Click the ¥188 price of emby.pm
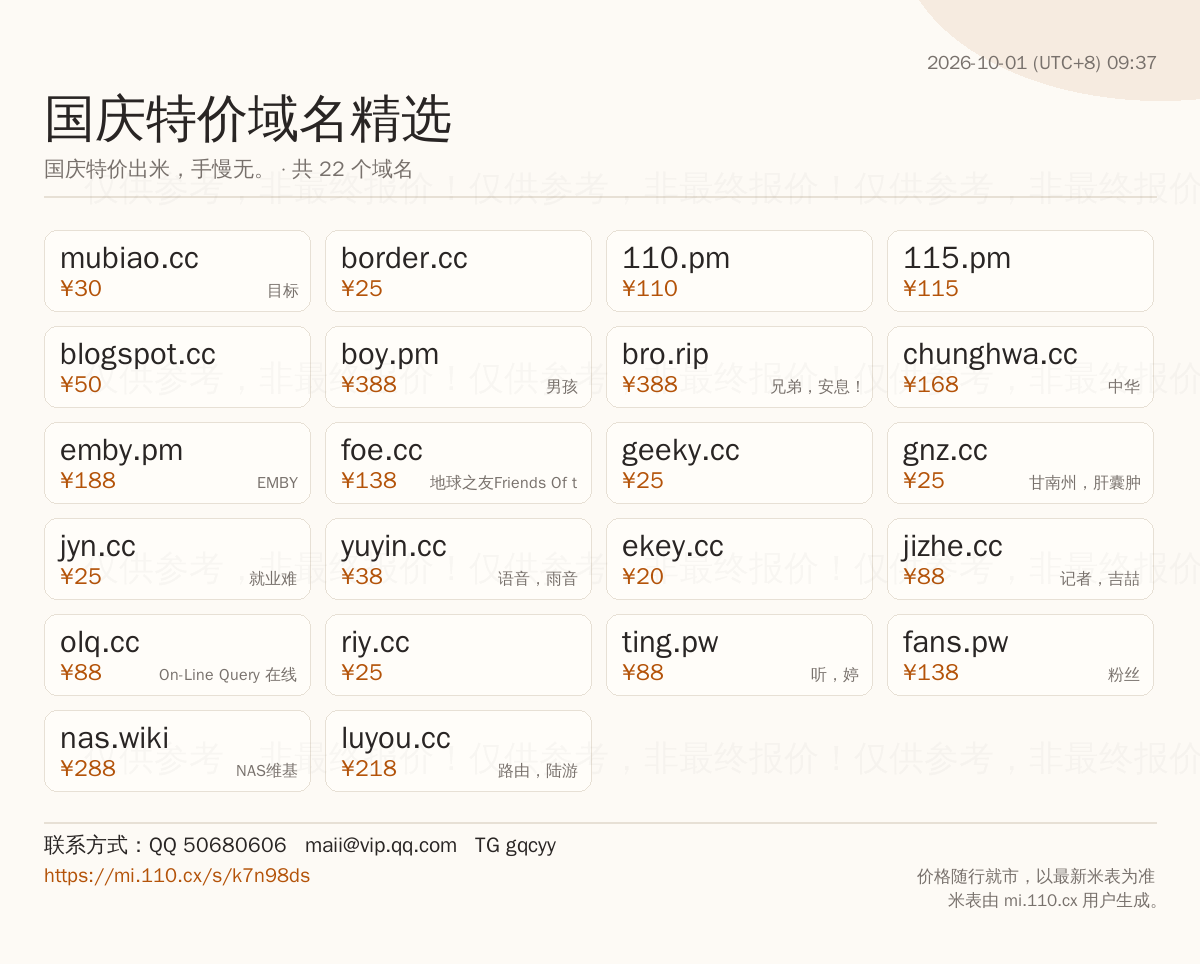The width and height of the screenshot is (1200, 964). coord(88,480)
